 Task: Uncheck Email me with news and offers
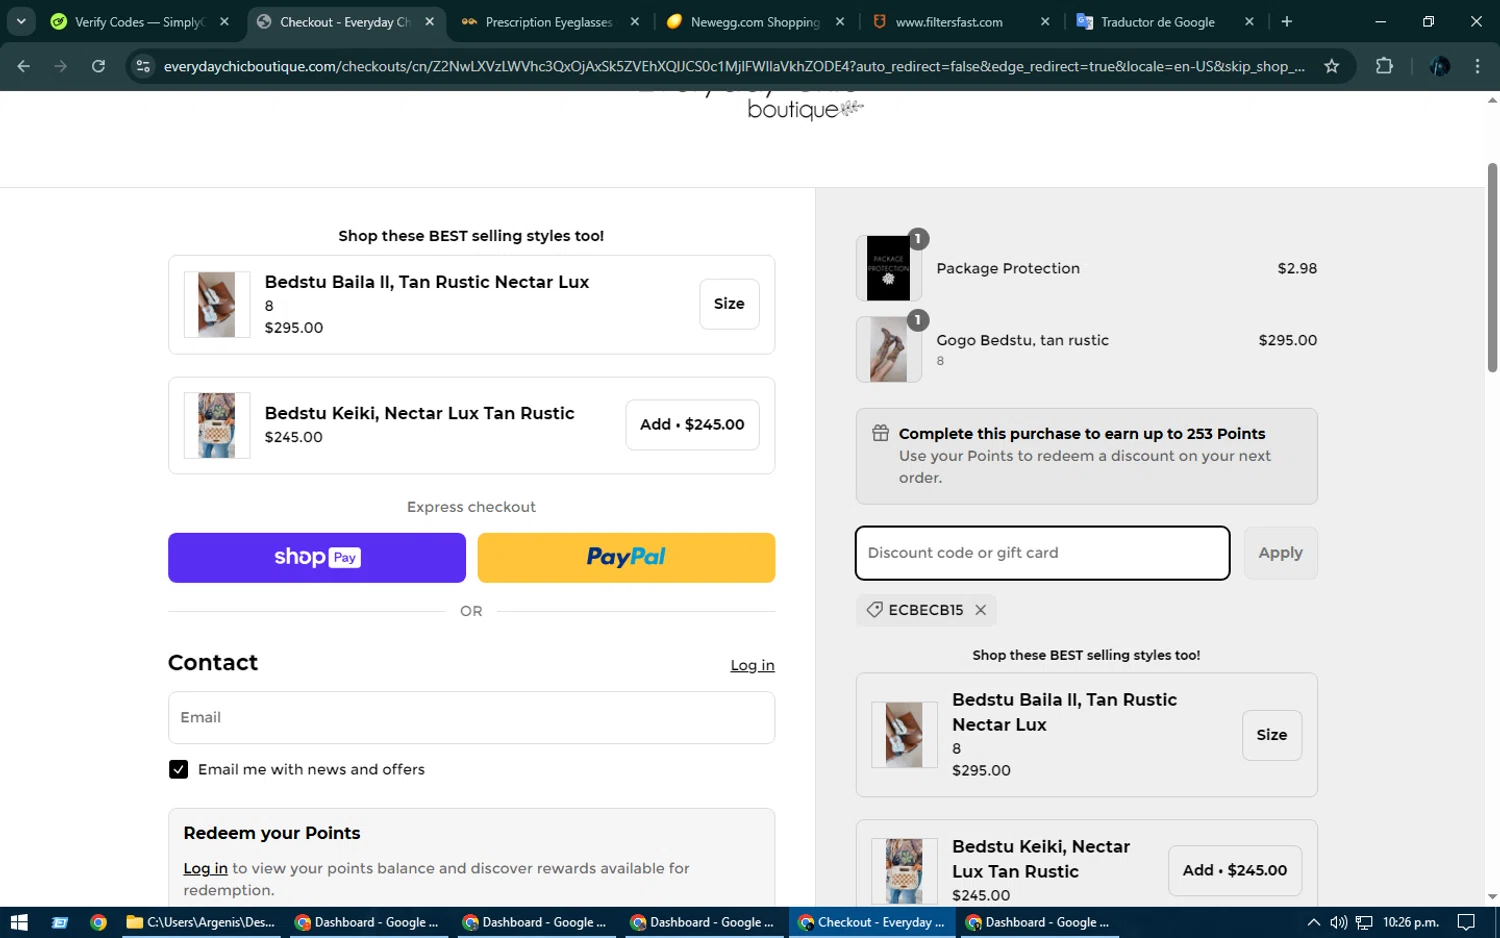(x=178, y=769)
